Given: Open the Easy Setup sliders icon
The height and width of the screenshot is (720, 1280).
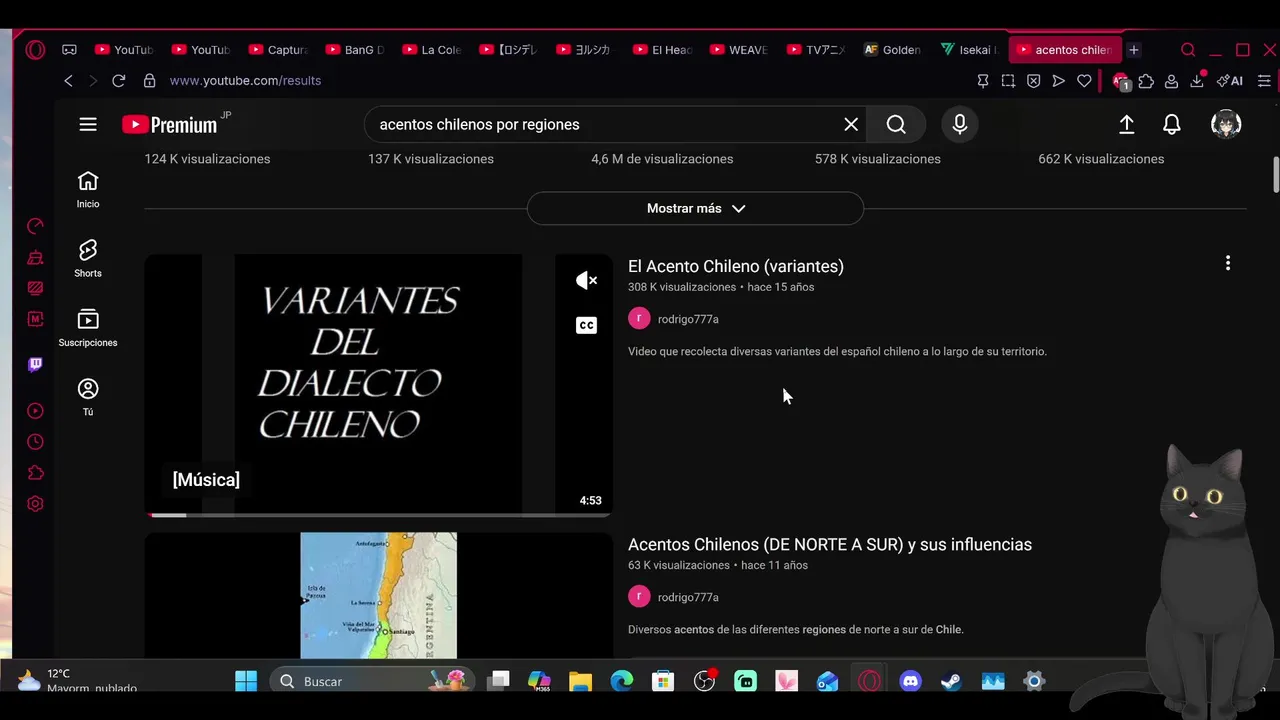Looking at the screenshot, I should click(1266, 81).
